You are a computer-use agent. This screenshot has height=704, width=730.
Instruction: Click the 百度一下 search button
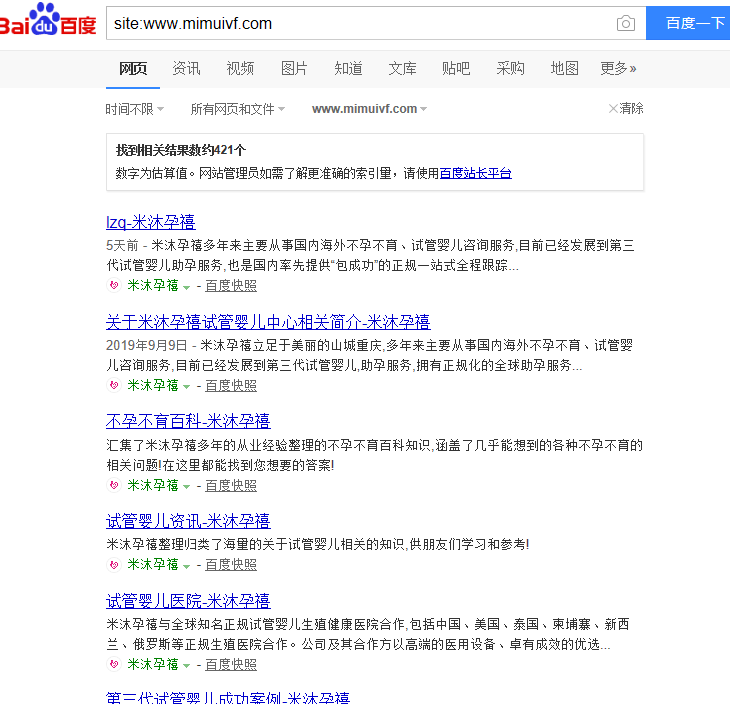689,23
